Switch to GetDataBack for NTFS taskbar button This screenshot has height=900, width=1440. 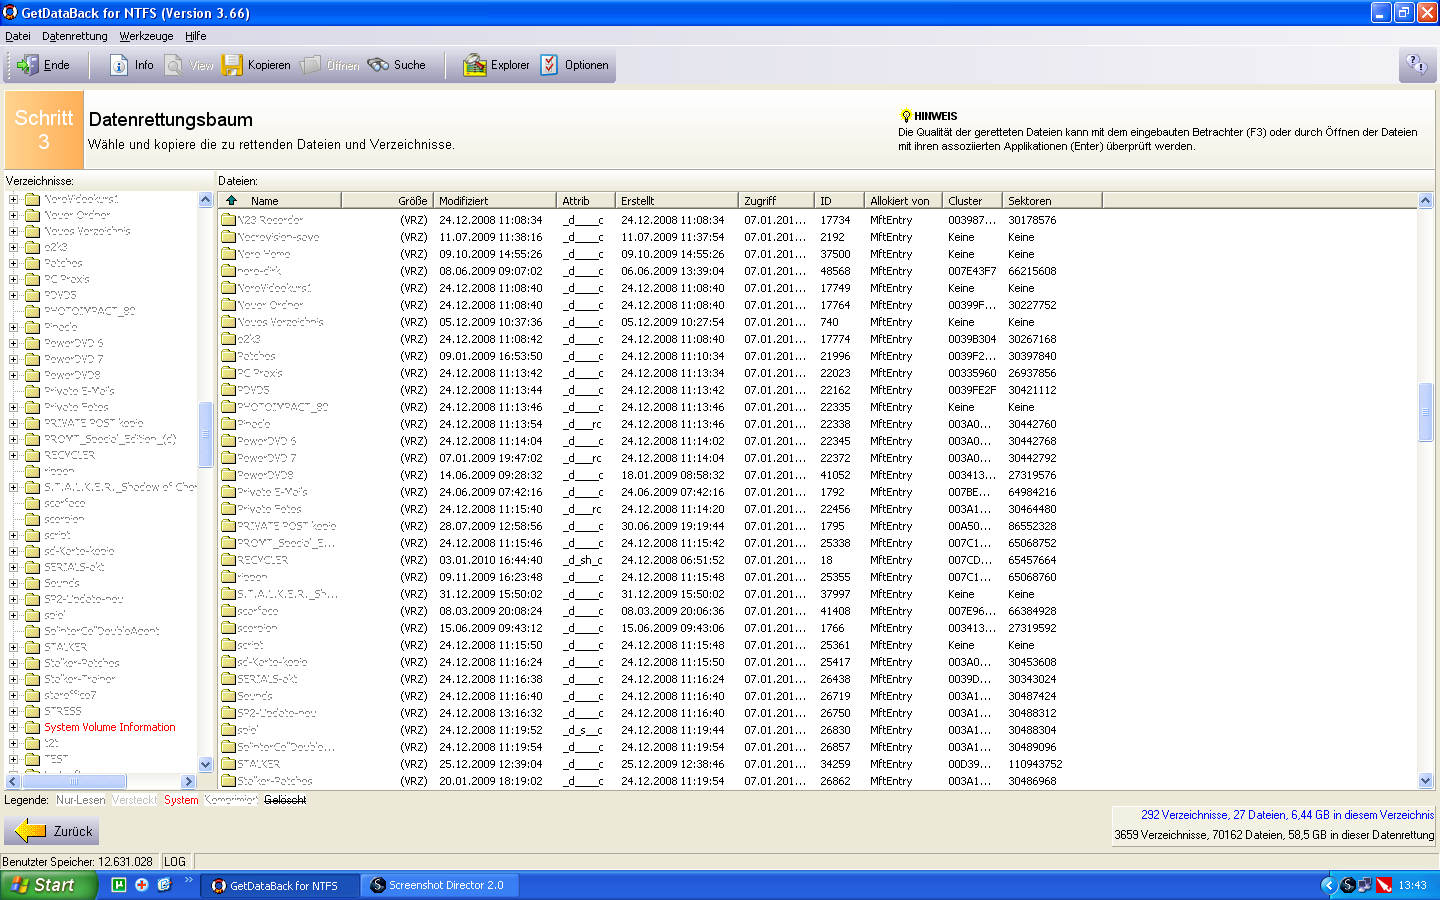(x=280, y=885)
